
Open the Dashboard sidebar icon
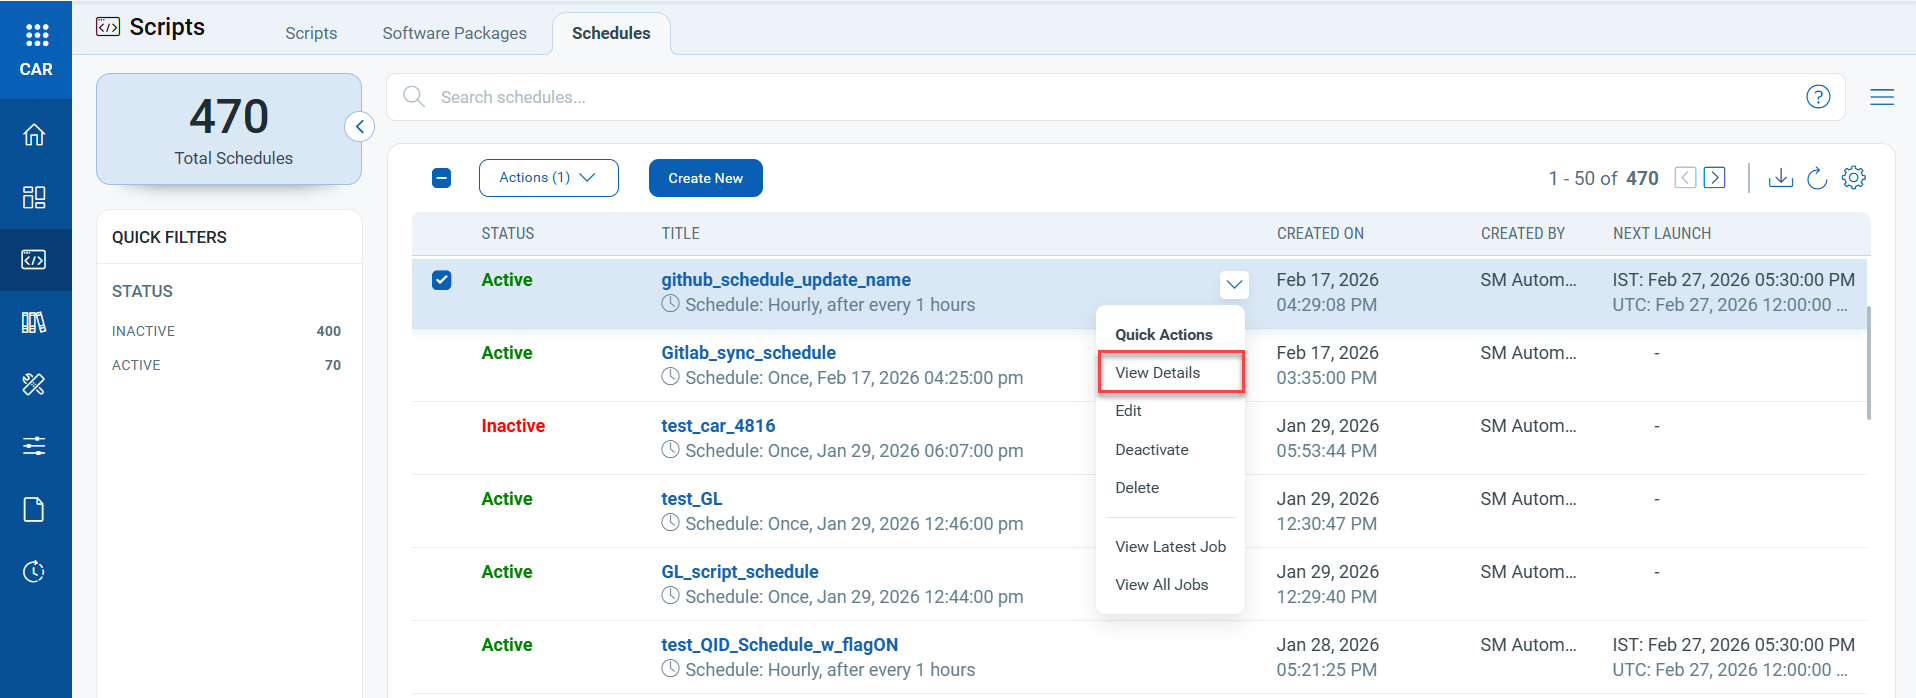pos(34,197)
